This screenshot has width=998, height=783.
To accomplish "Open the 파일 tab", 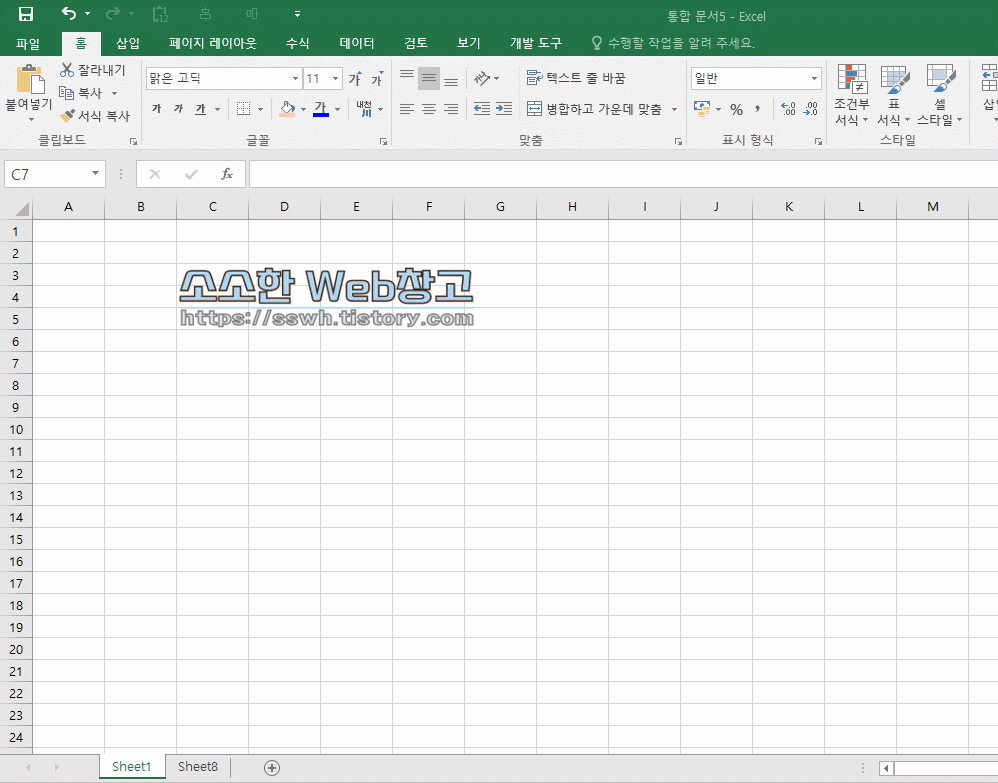I will pyautogui.click(x=28, y=43).
